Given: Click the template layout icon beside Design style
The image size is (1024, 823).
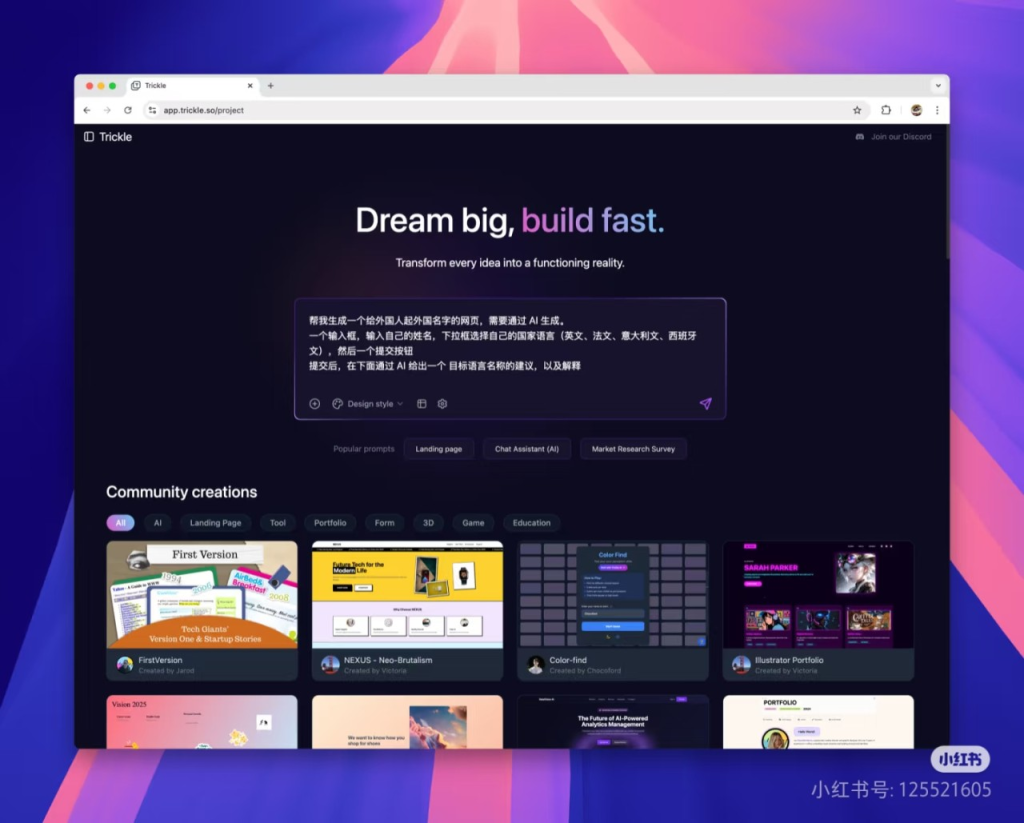Looking at the screenshot, I should 422,404.
